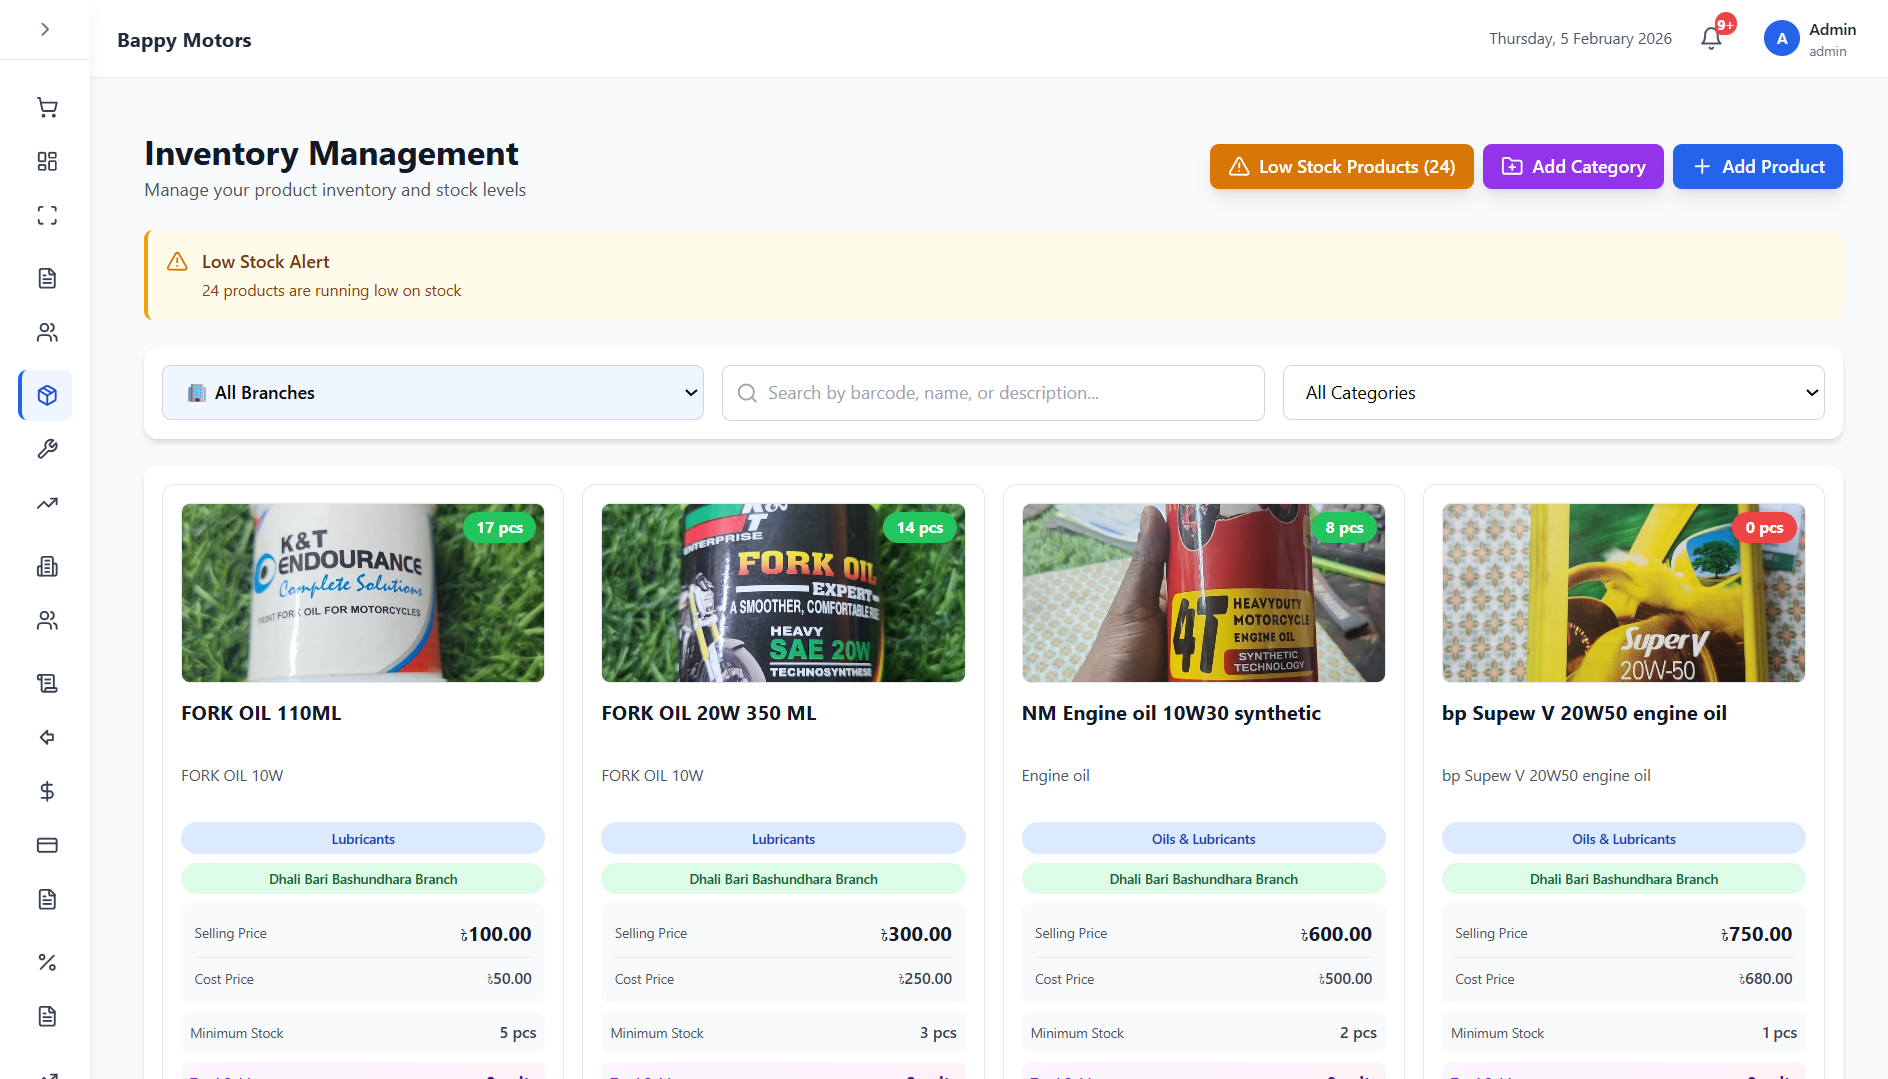Click the minimum stock value 2 pcs
Image resolution: width=1888 pixels, height=1079 pixels.
click(x=1358, y=1033)
